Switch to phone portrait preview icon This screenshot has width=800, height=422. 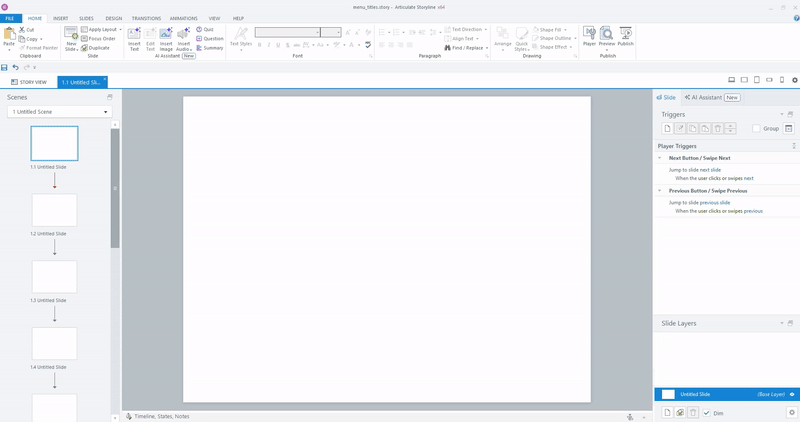tap(782, 80)
